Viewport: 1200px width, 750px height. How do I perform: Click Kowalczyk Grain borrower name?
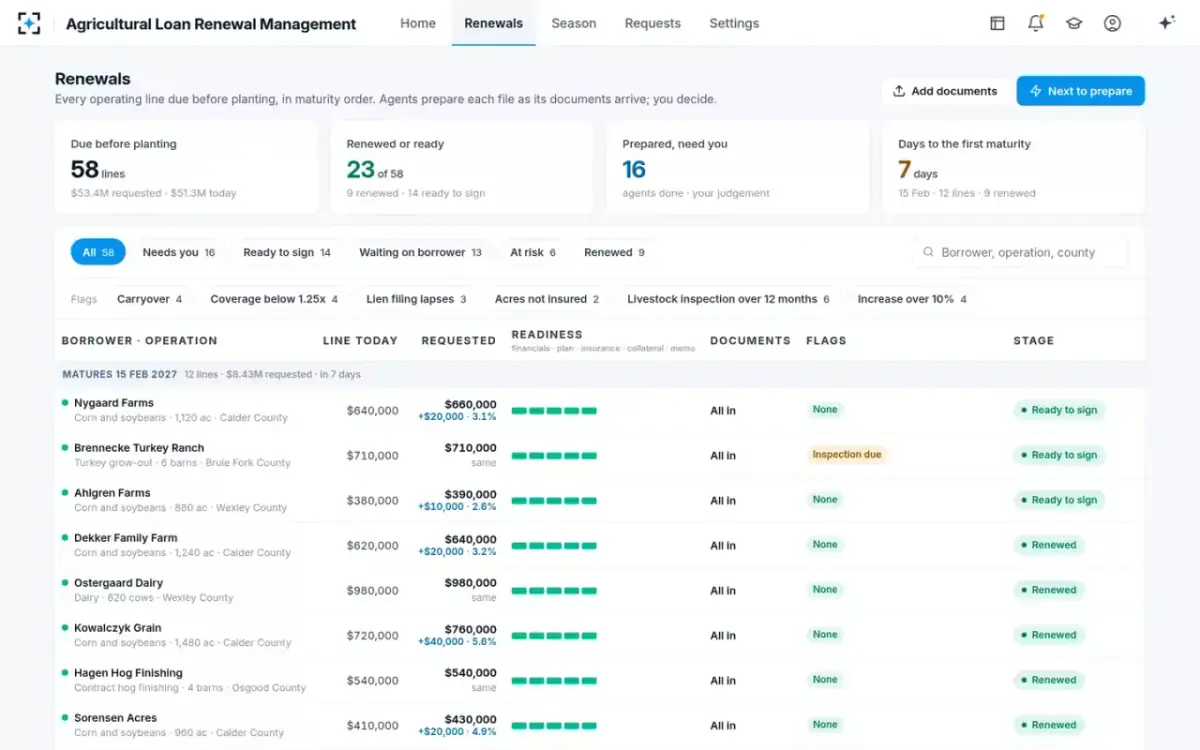click(x=118, y=628)
